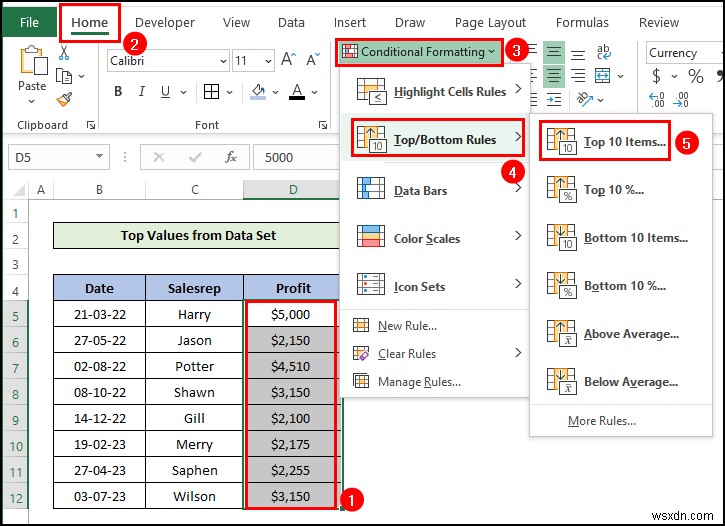
Task: Apply Percent Style format
Action: (x=695, y=76)
